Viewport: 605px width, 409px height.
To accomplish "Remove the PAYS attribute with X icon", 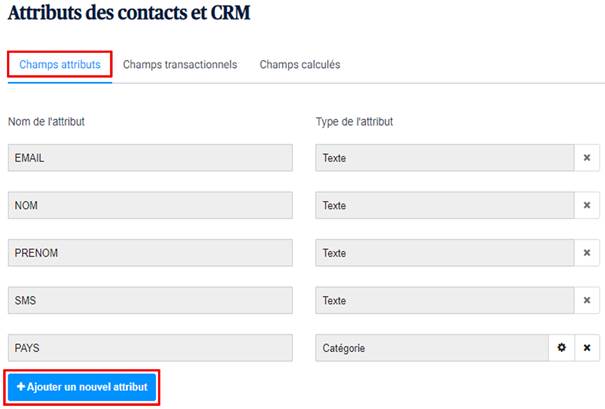I will pos(587,348).
